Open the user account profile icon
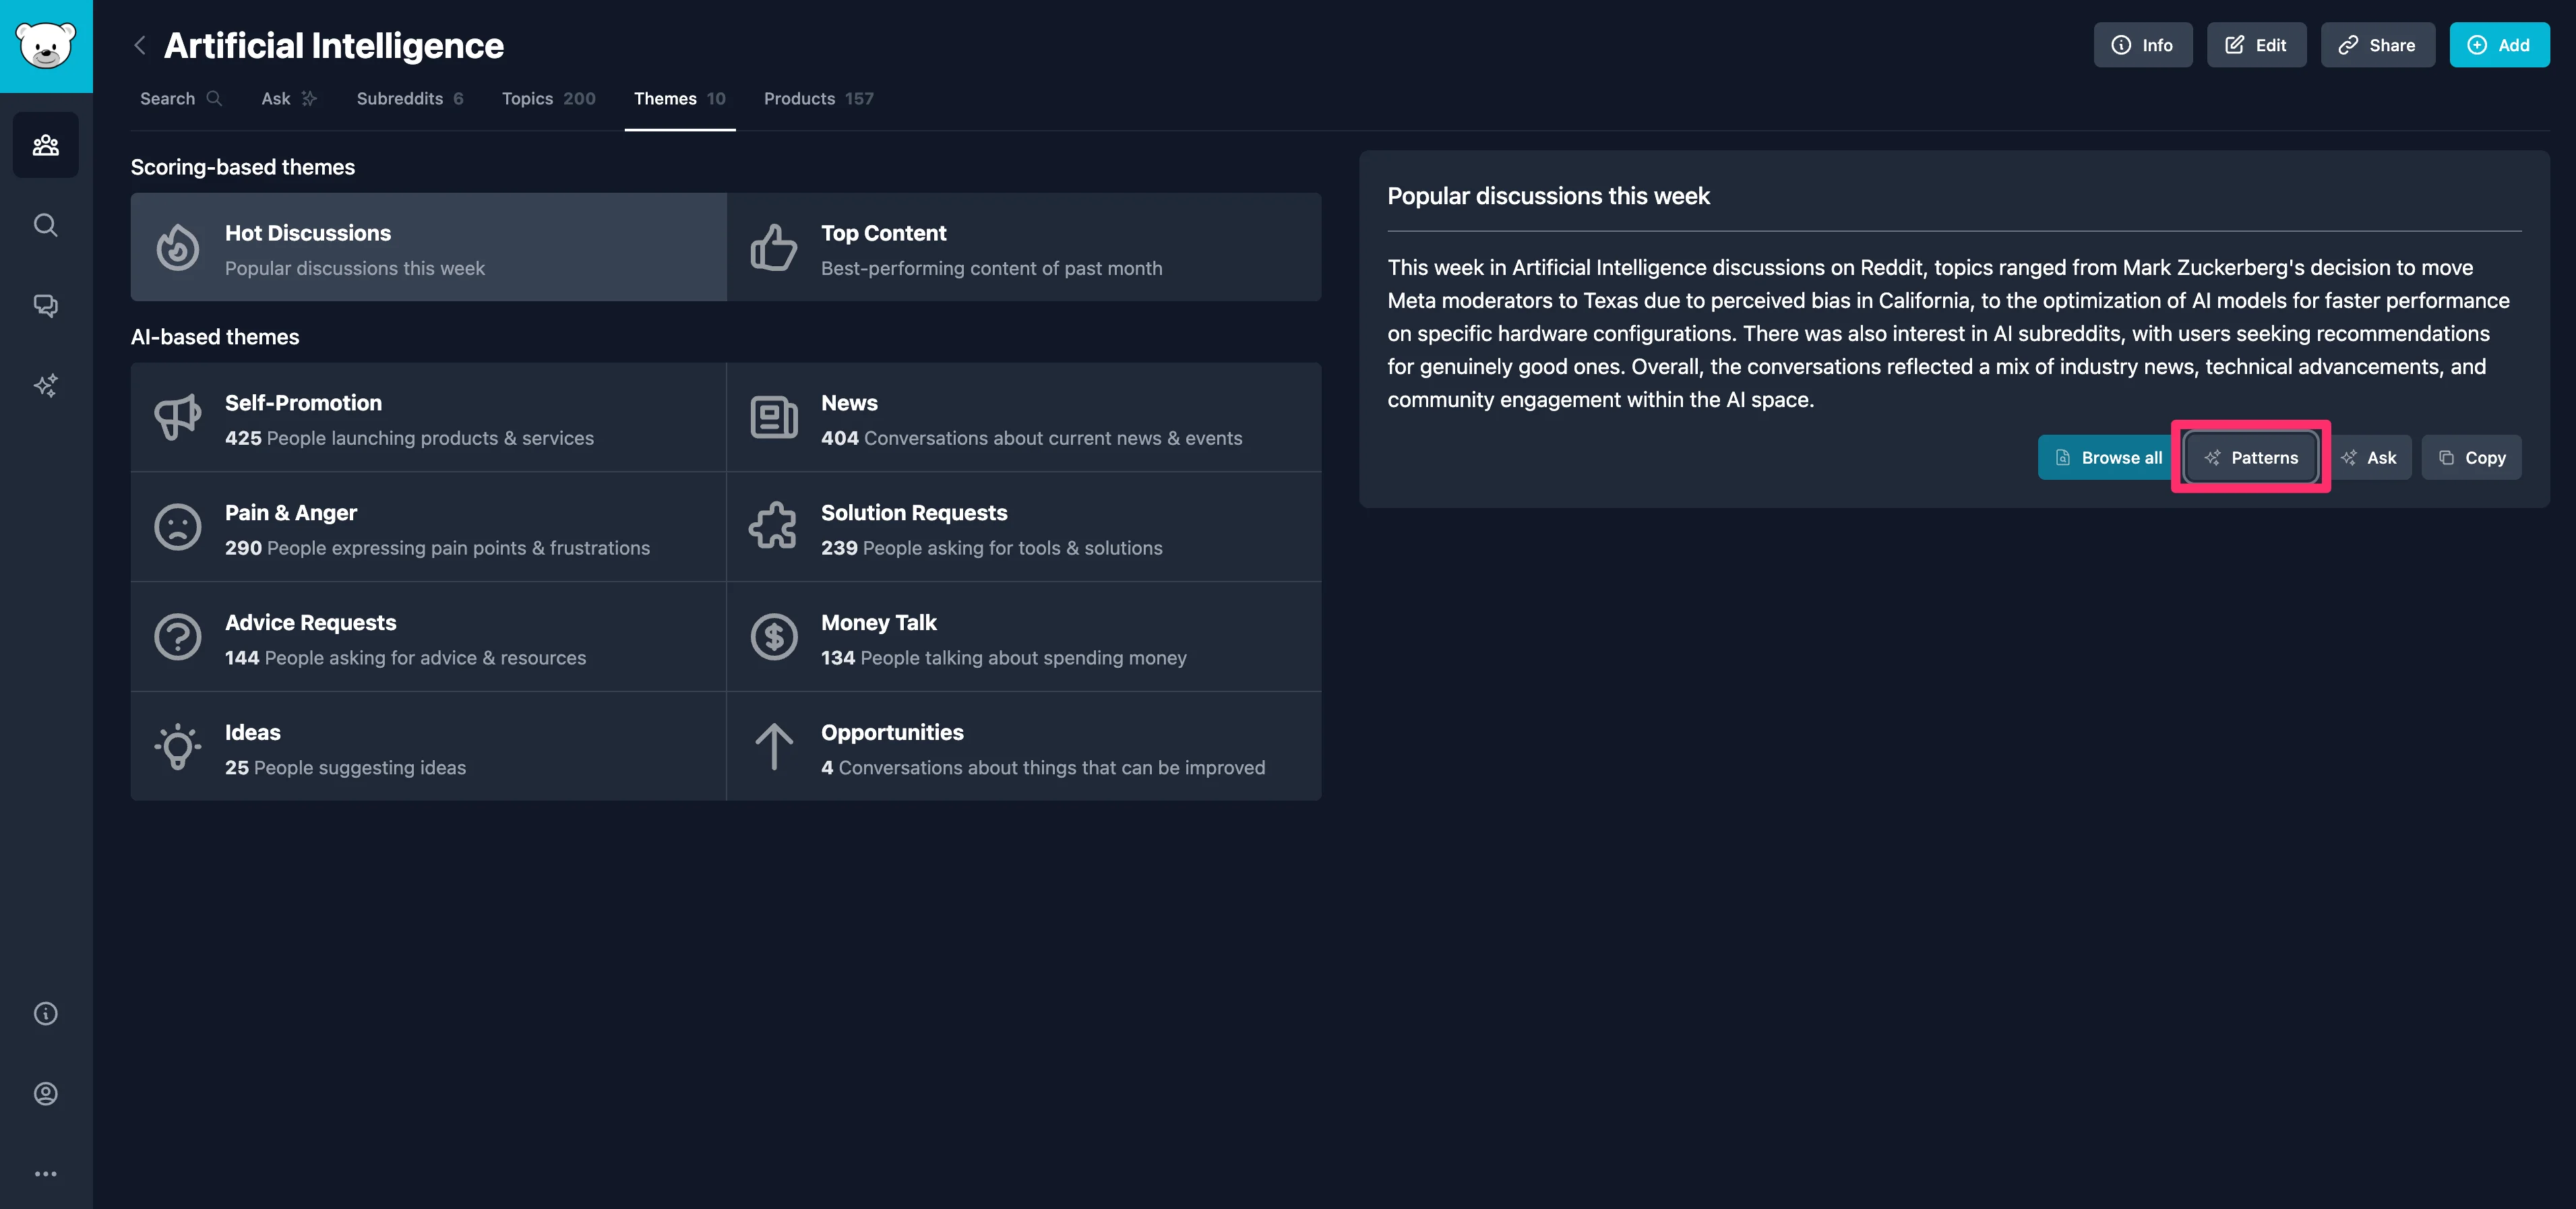 [x=46, y=1093]
